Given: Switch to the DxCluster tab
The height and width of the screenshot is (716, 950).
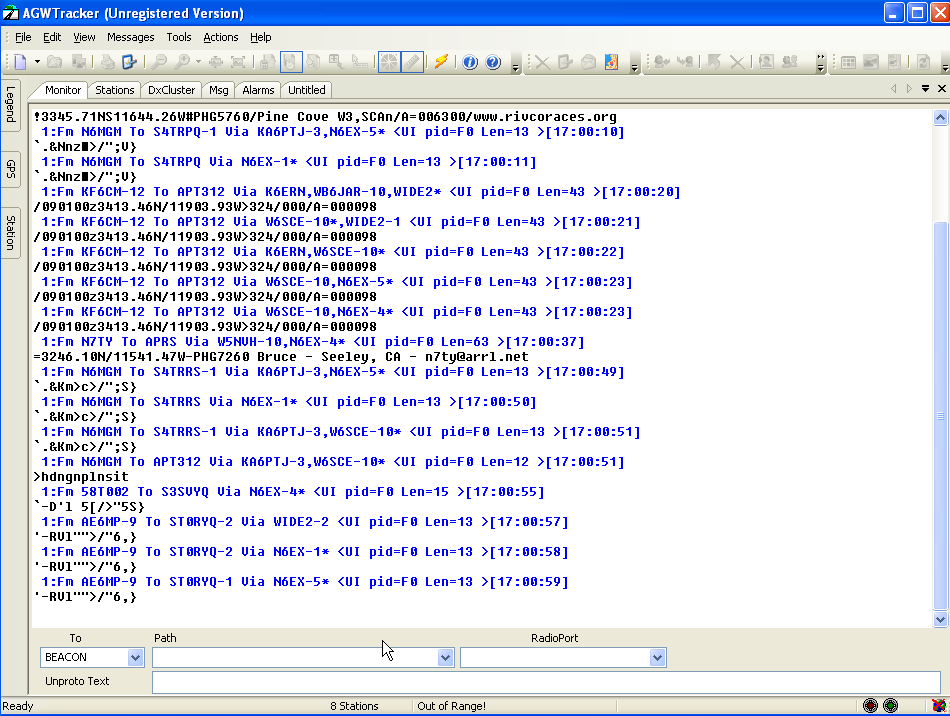Looking at the screenshot, I should [x=171, y=90].
